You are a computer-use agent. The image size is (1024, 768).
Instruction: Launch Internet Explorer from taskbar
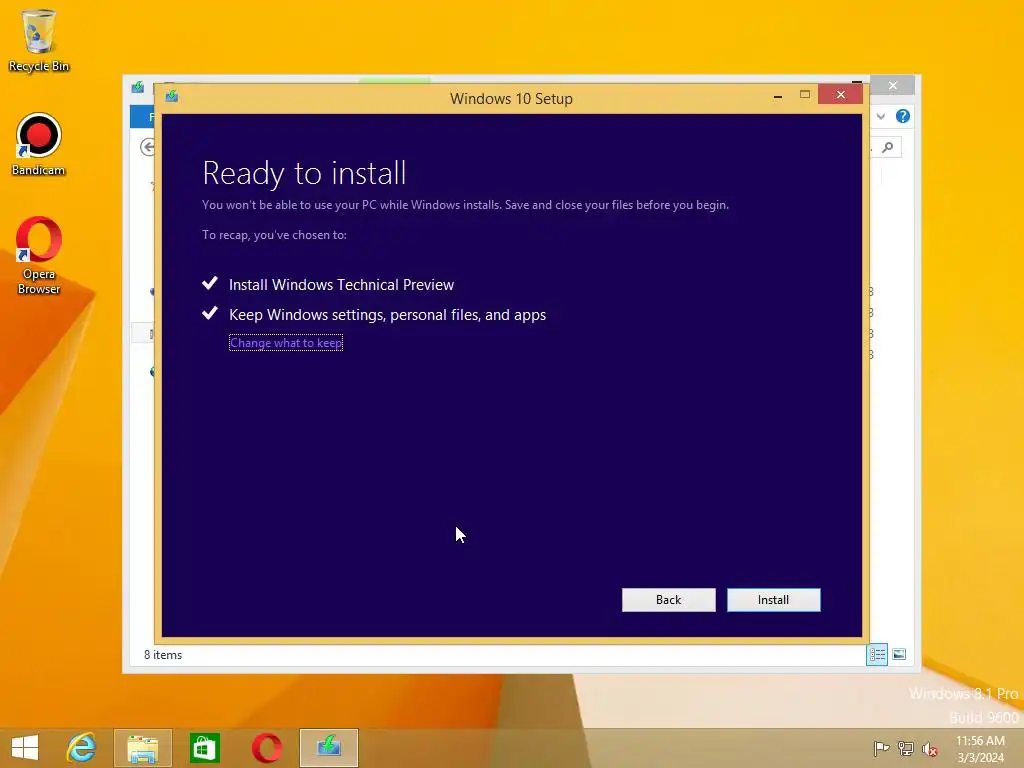point(82,747)
